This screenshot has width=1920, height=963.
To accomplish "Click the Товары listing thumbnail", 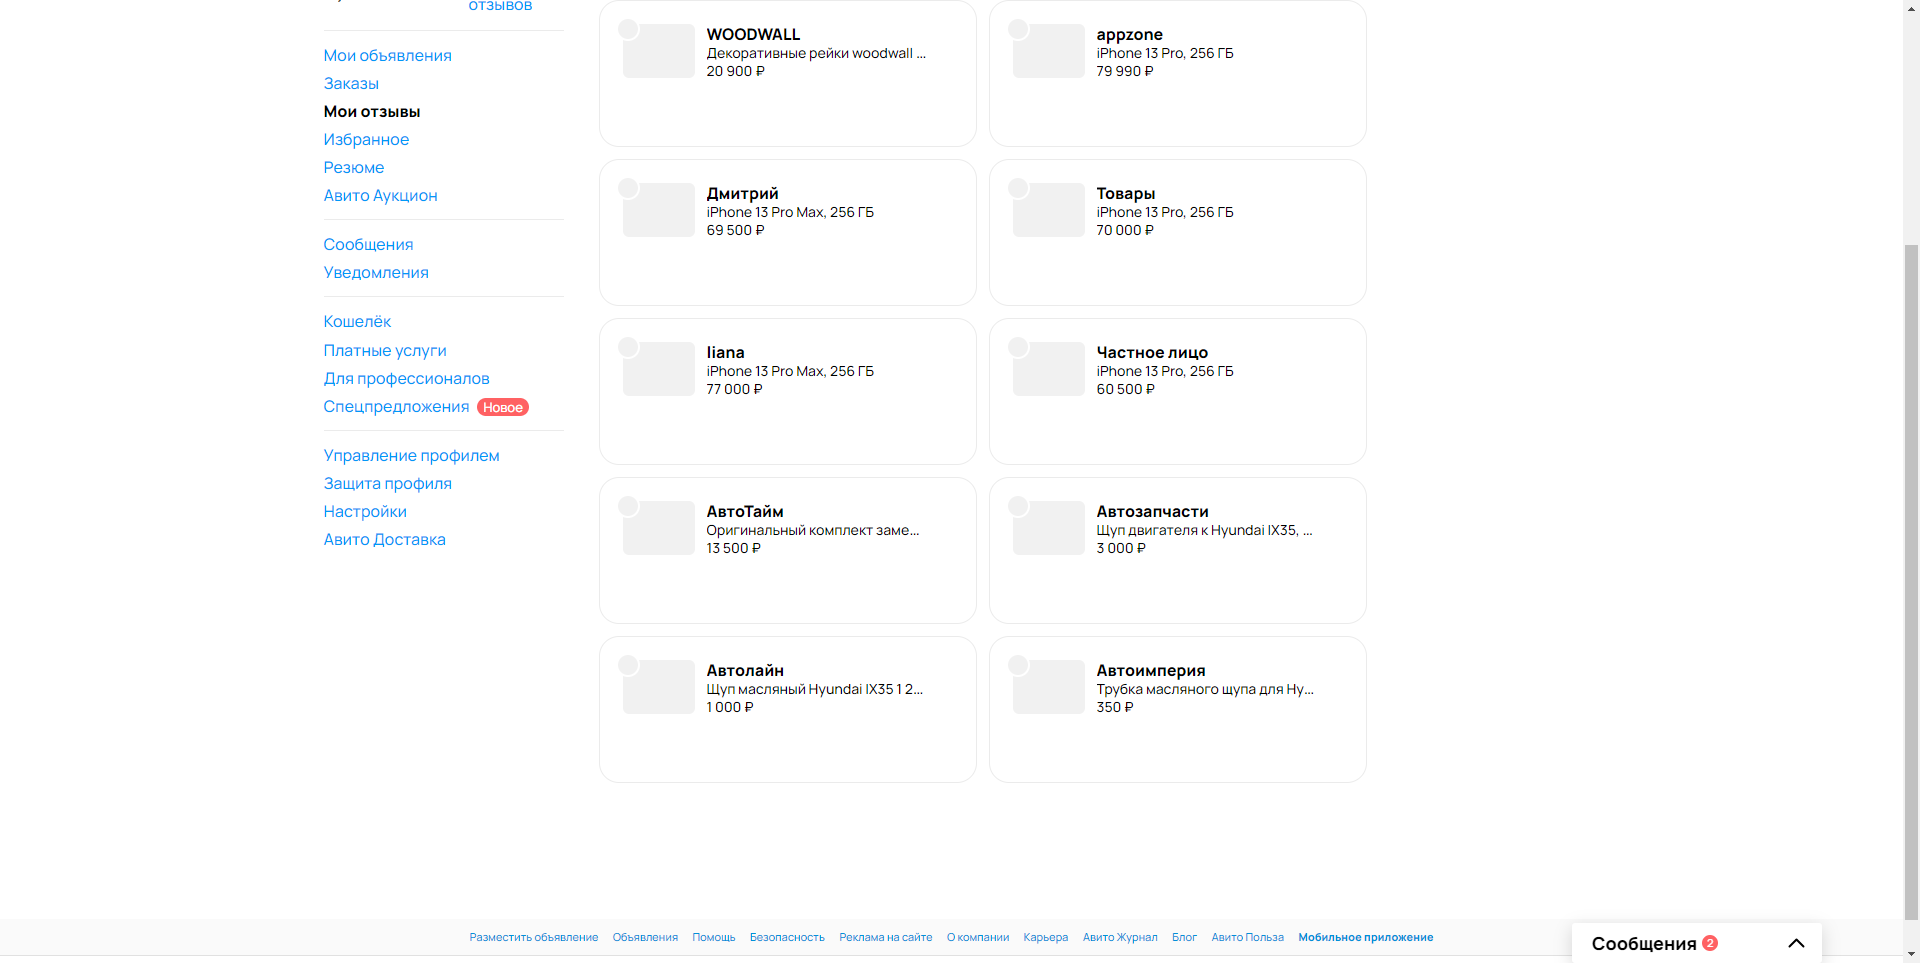I will pyautogui.click(x=1048, y=210).
